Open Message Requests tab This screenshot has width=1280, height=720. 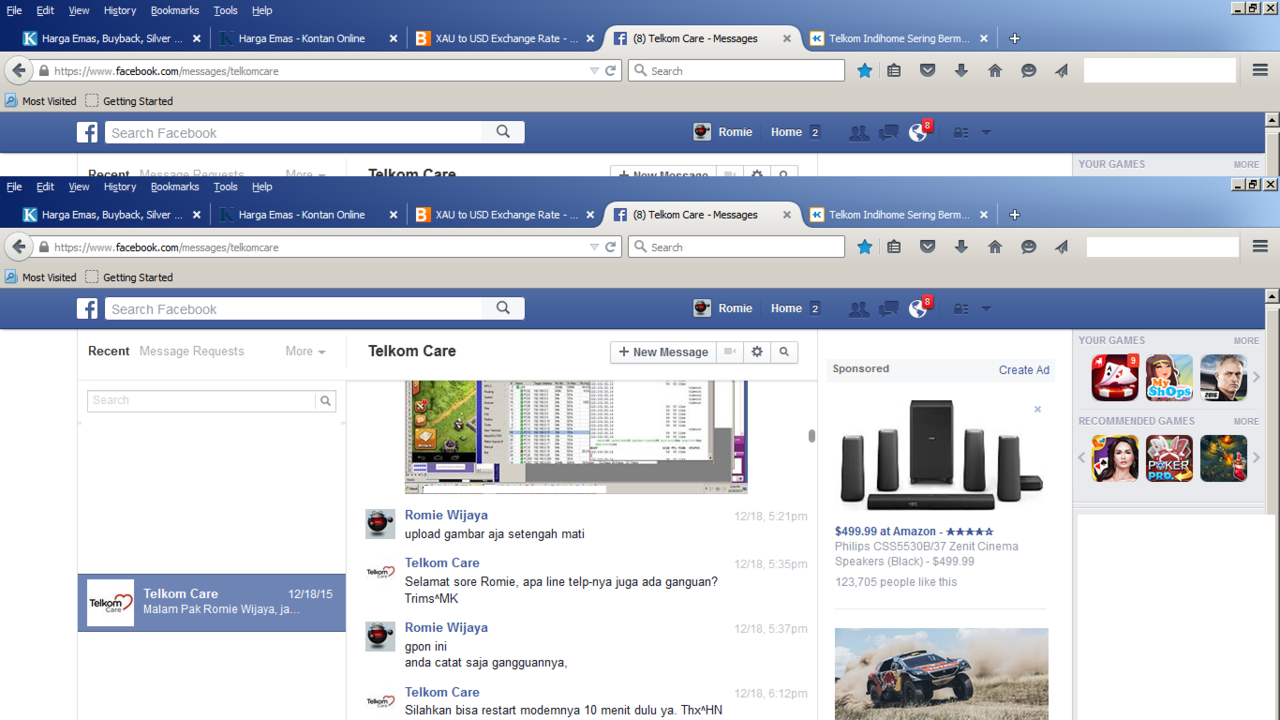[x=191, y=351]
